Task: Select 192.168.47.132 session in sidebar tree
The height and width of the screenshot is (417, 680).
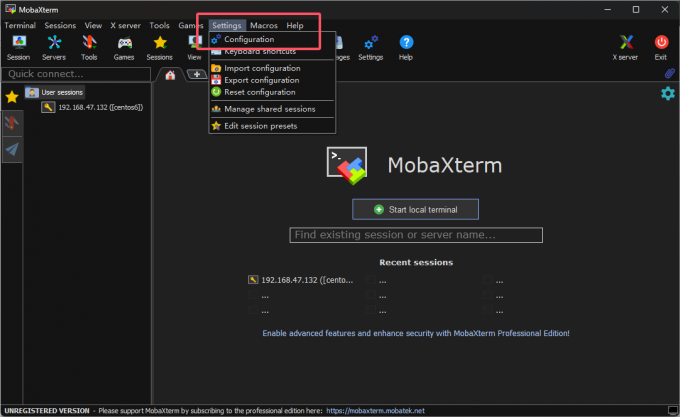Action: coord(92,107)
